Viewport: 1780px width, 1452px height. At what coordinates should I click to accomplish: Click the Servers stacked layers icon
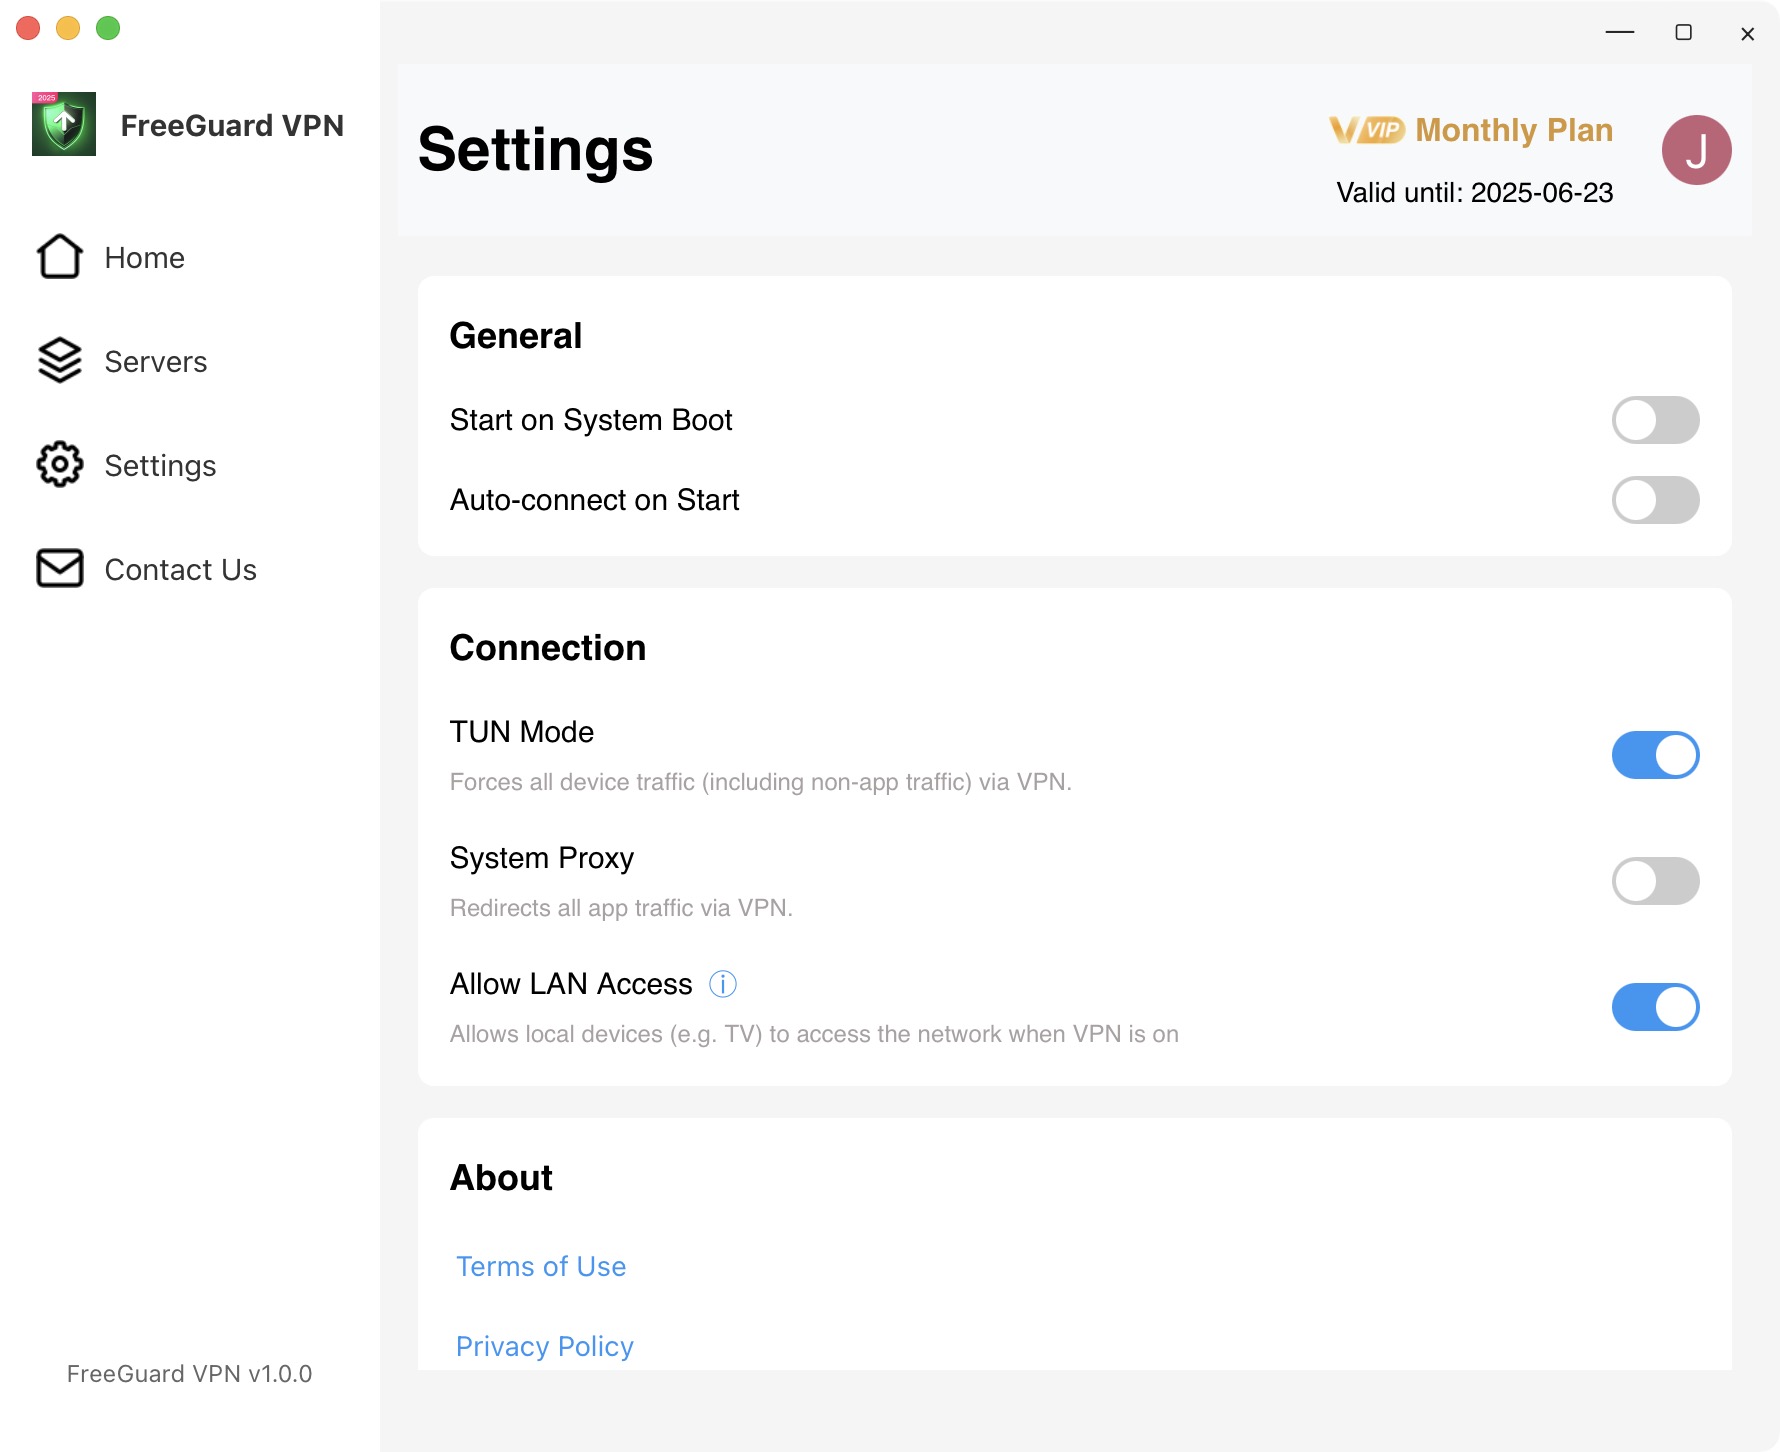tap(60, 361)
